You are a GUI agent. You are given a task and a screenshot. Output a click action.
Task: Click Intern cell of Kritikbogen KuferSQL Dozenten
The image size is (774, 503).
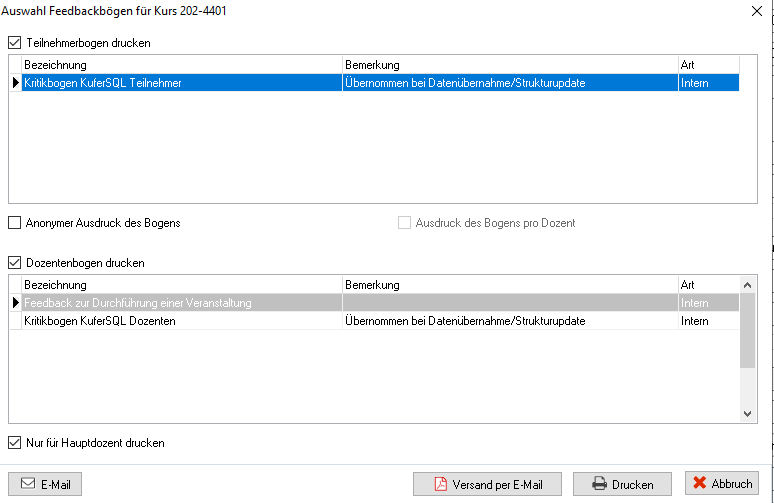709,321
